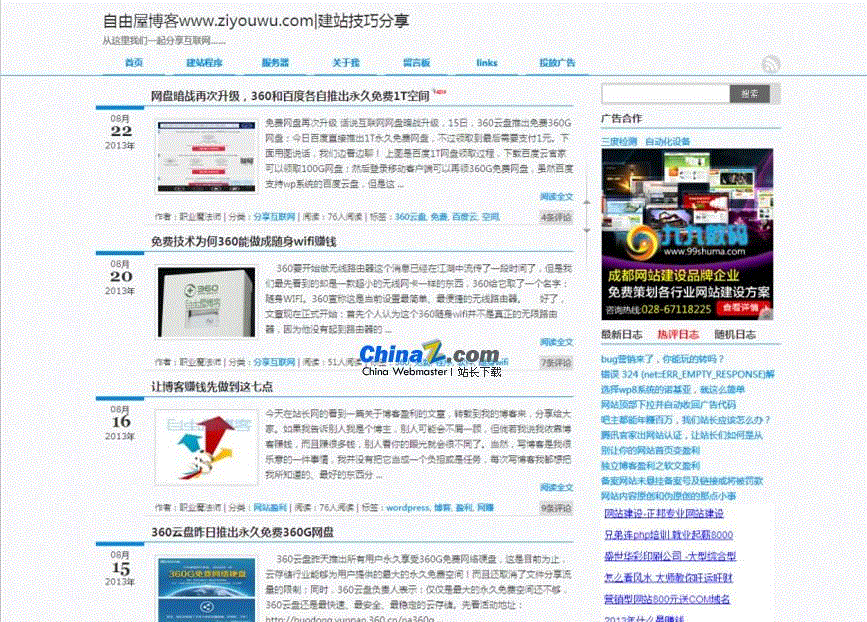Screen dimensions: 867x622
Task: Click the RSS feed icon
Action: [x=770, y=65]
